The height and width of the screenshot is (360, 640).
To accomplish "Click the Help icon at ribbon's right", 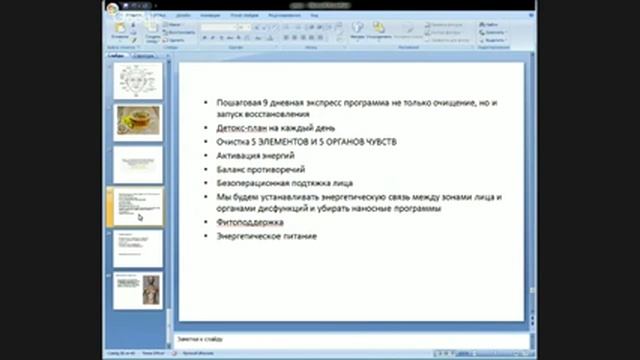I will tap(531, 15).
